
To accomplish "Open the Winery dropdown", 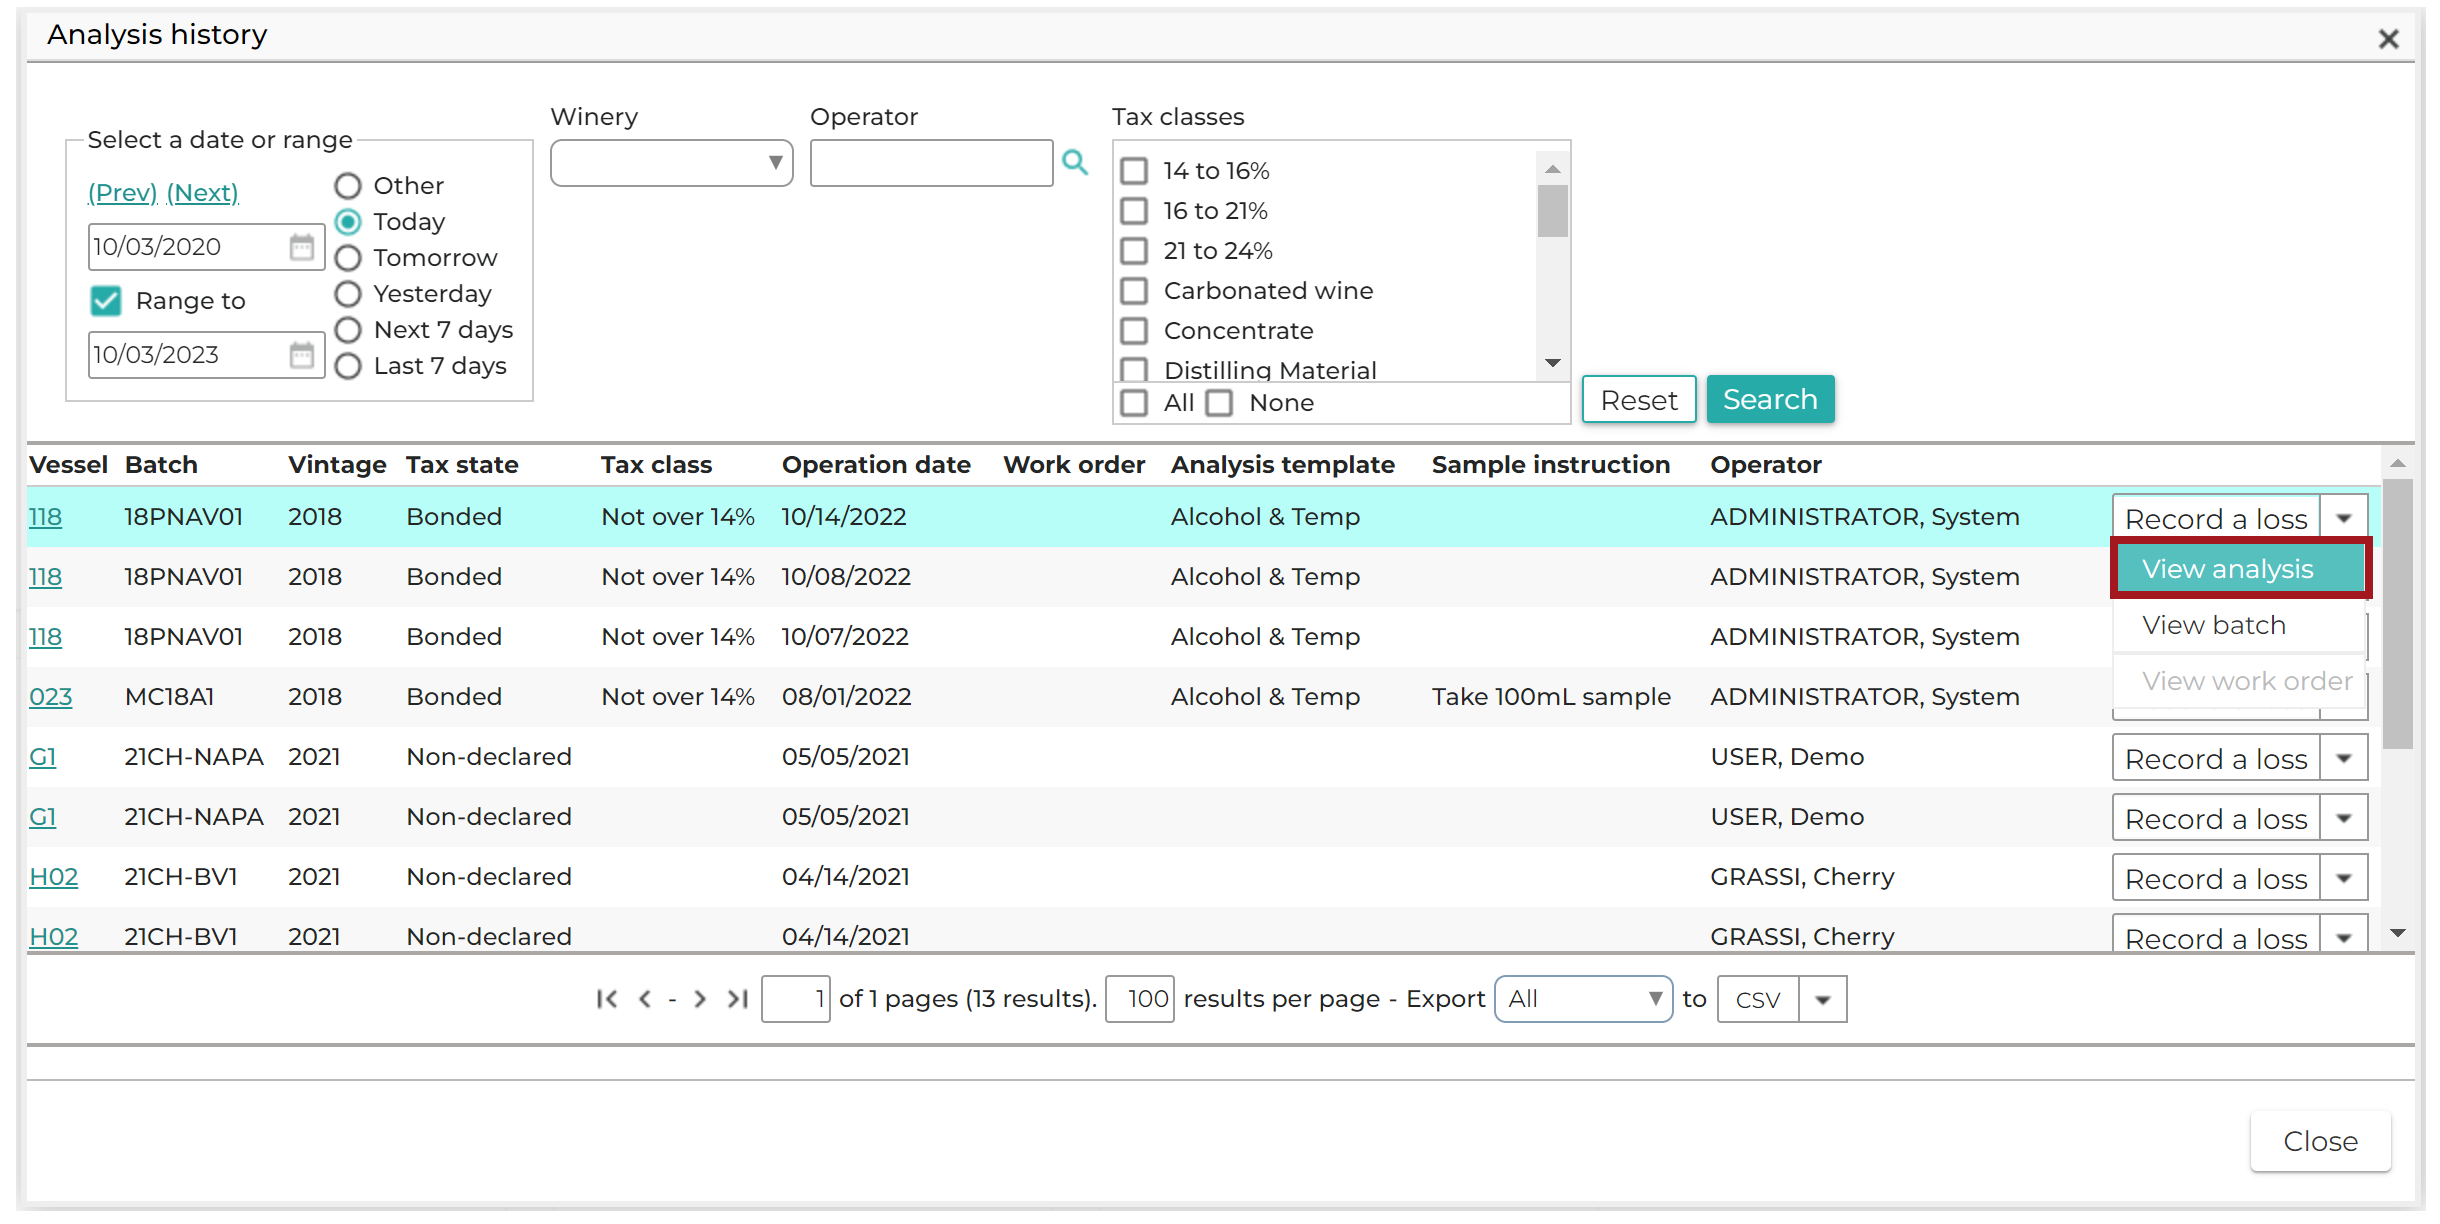I will [671, 163].
